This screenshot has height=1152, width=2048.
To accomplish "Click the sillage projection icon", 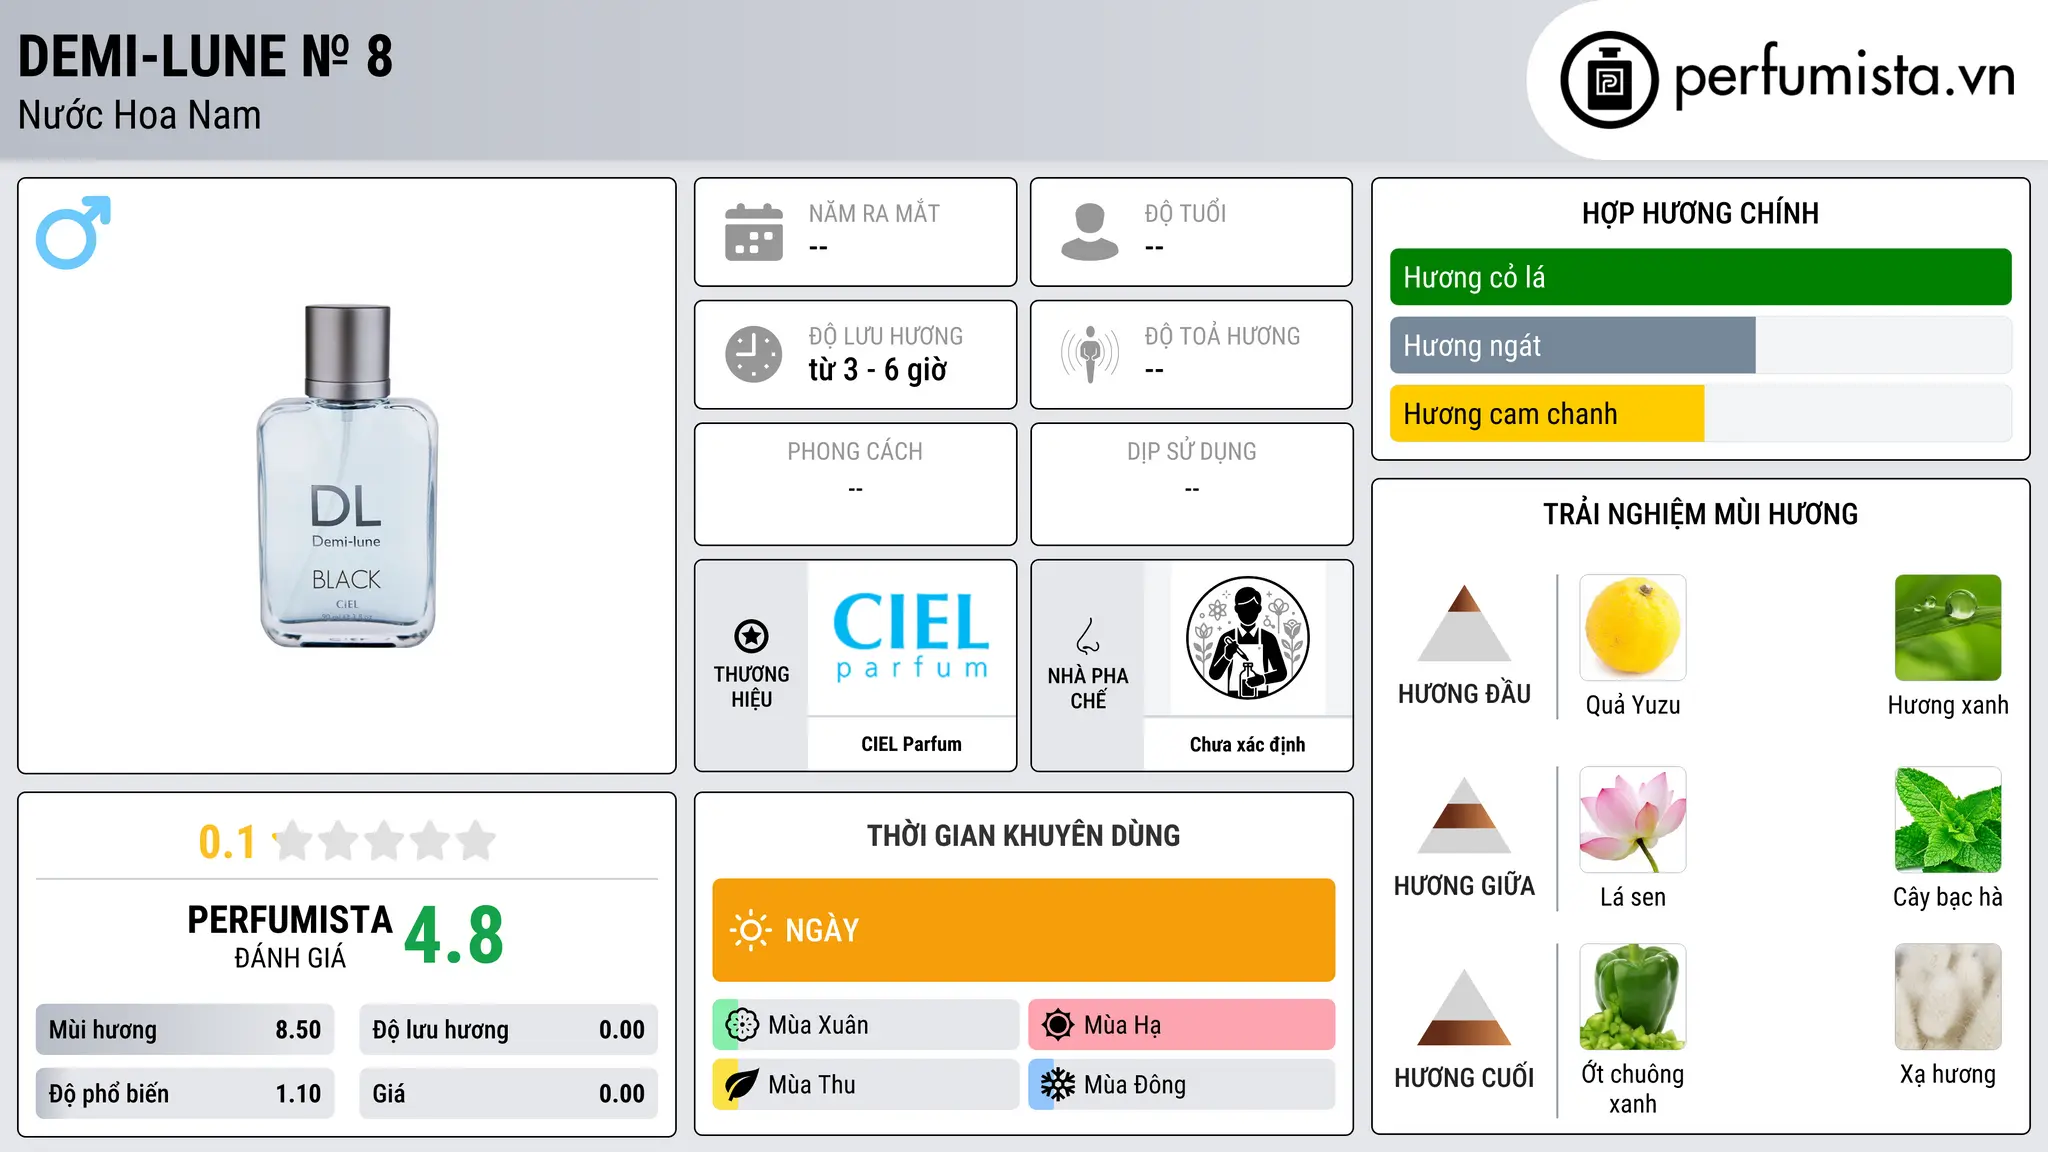I will (x=1090, y=354).
